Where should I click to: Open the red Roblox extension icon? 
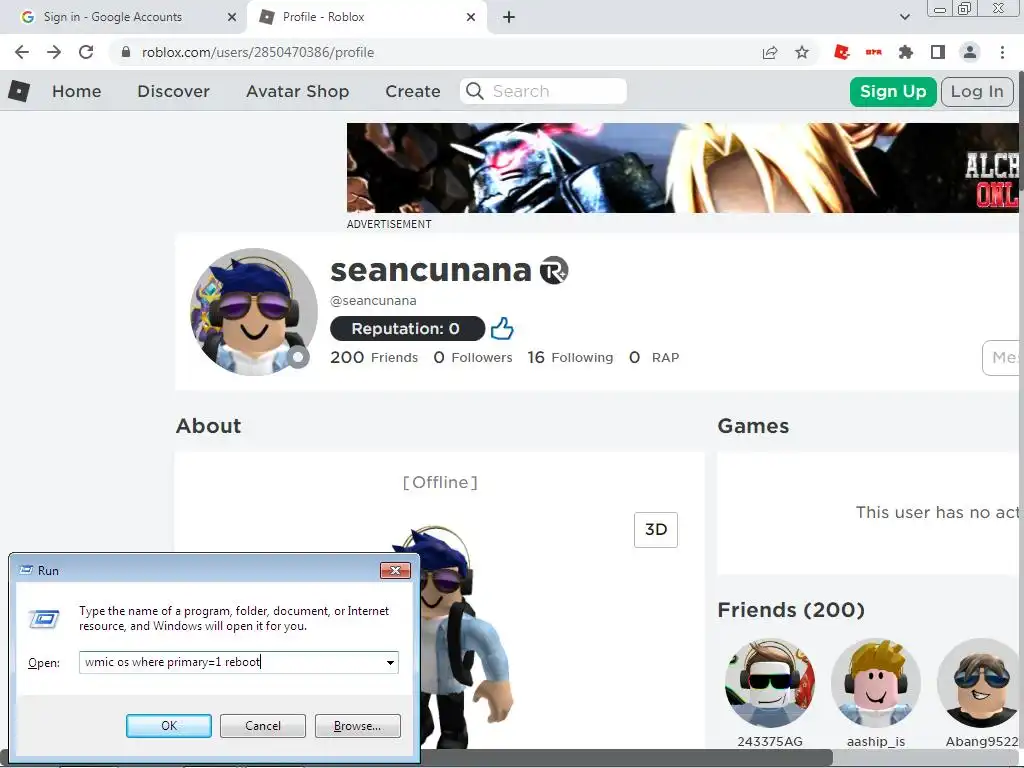point(842,52)
